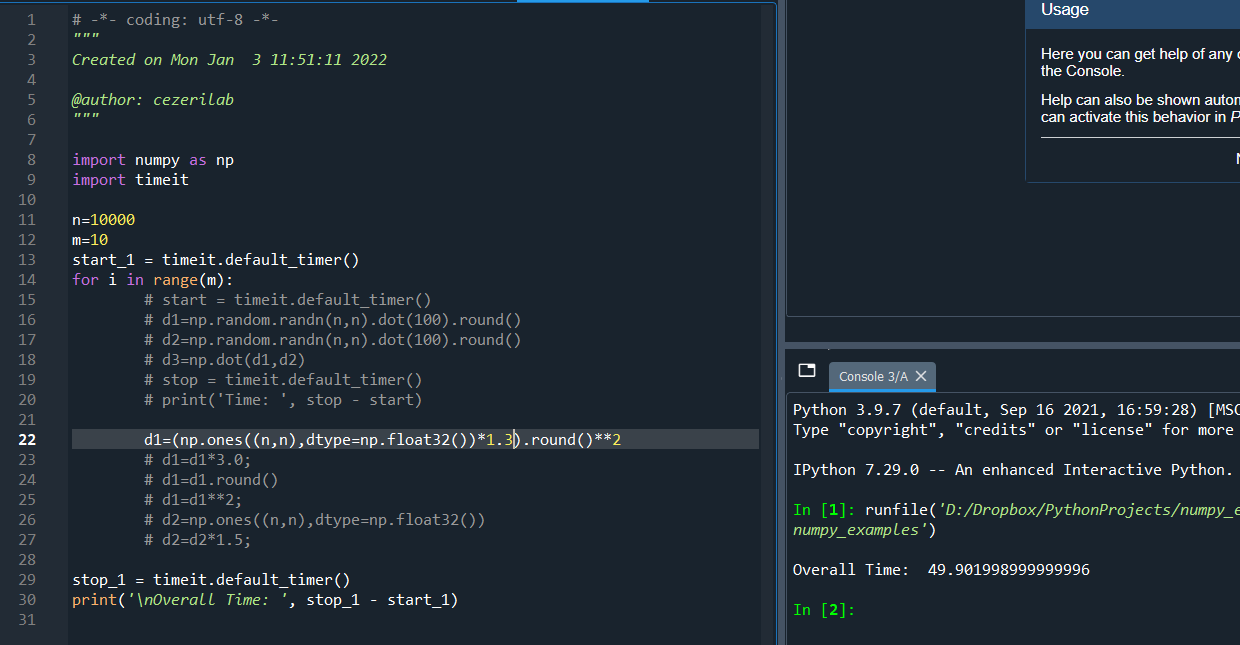Click the '# d1=d1.round()' comment line
1240x645 pixels.
pos(211,480)
